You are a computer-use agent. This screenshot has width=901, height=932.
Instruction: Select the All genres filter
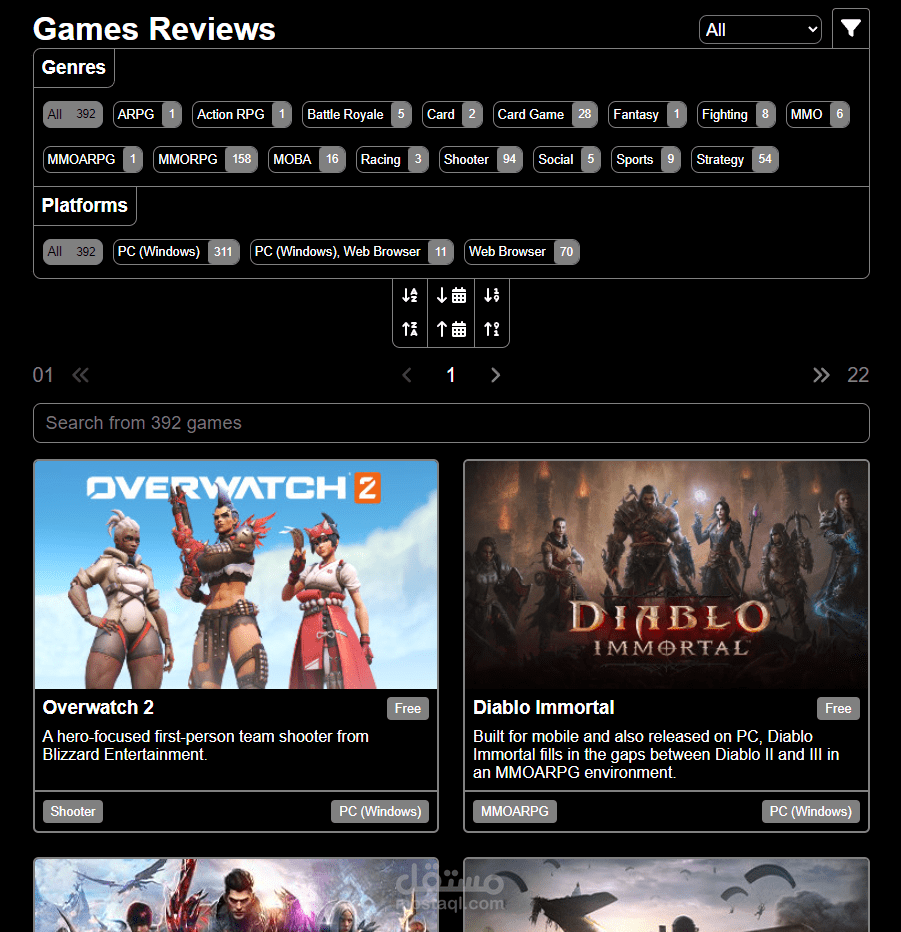73,114
